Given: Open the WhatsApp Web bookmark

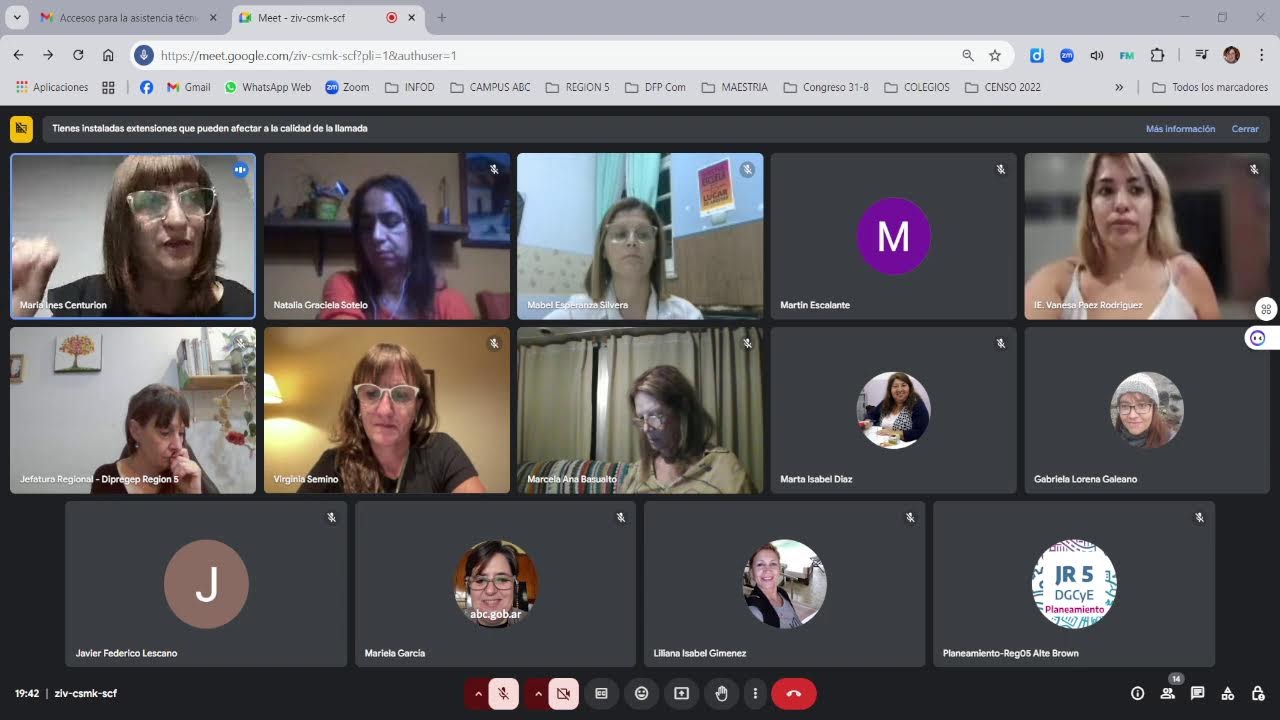Looking at the screenshot, I should [267, 87].
